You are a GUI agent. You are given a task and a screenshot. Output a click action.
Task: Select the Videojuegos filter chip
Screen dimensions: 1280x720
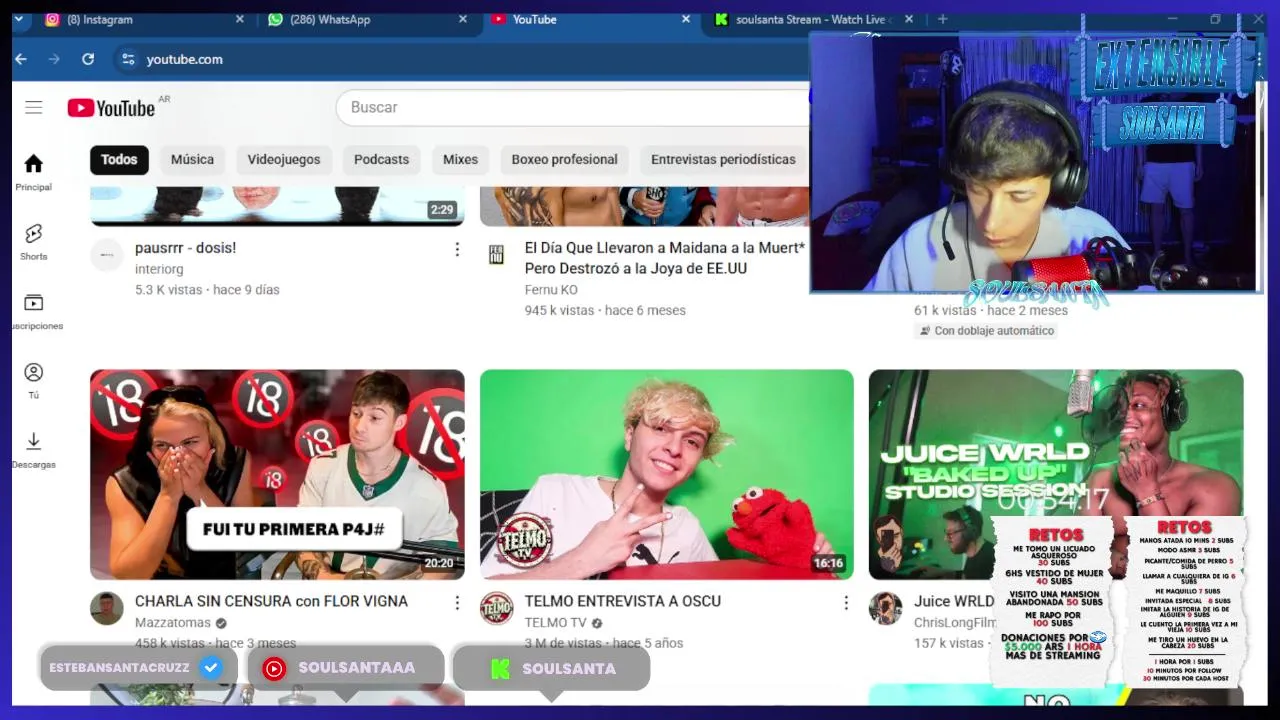[284, 160]
